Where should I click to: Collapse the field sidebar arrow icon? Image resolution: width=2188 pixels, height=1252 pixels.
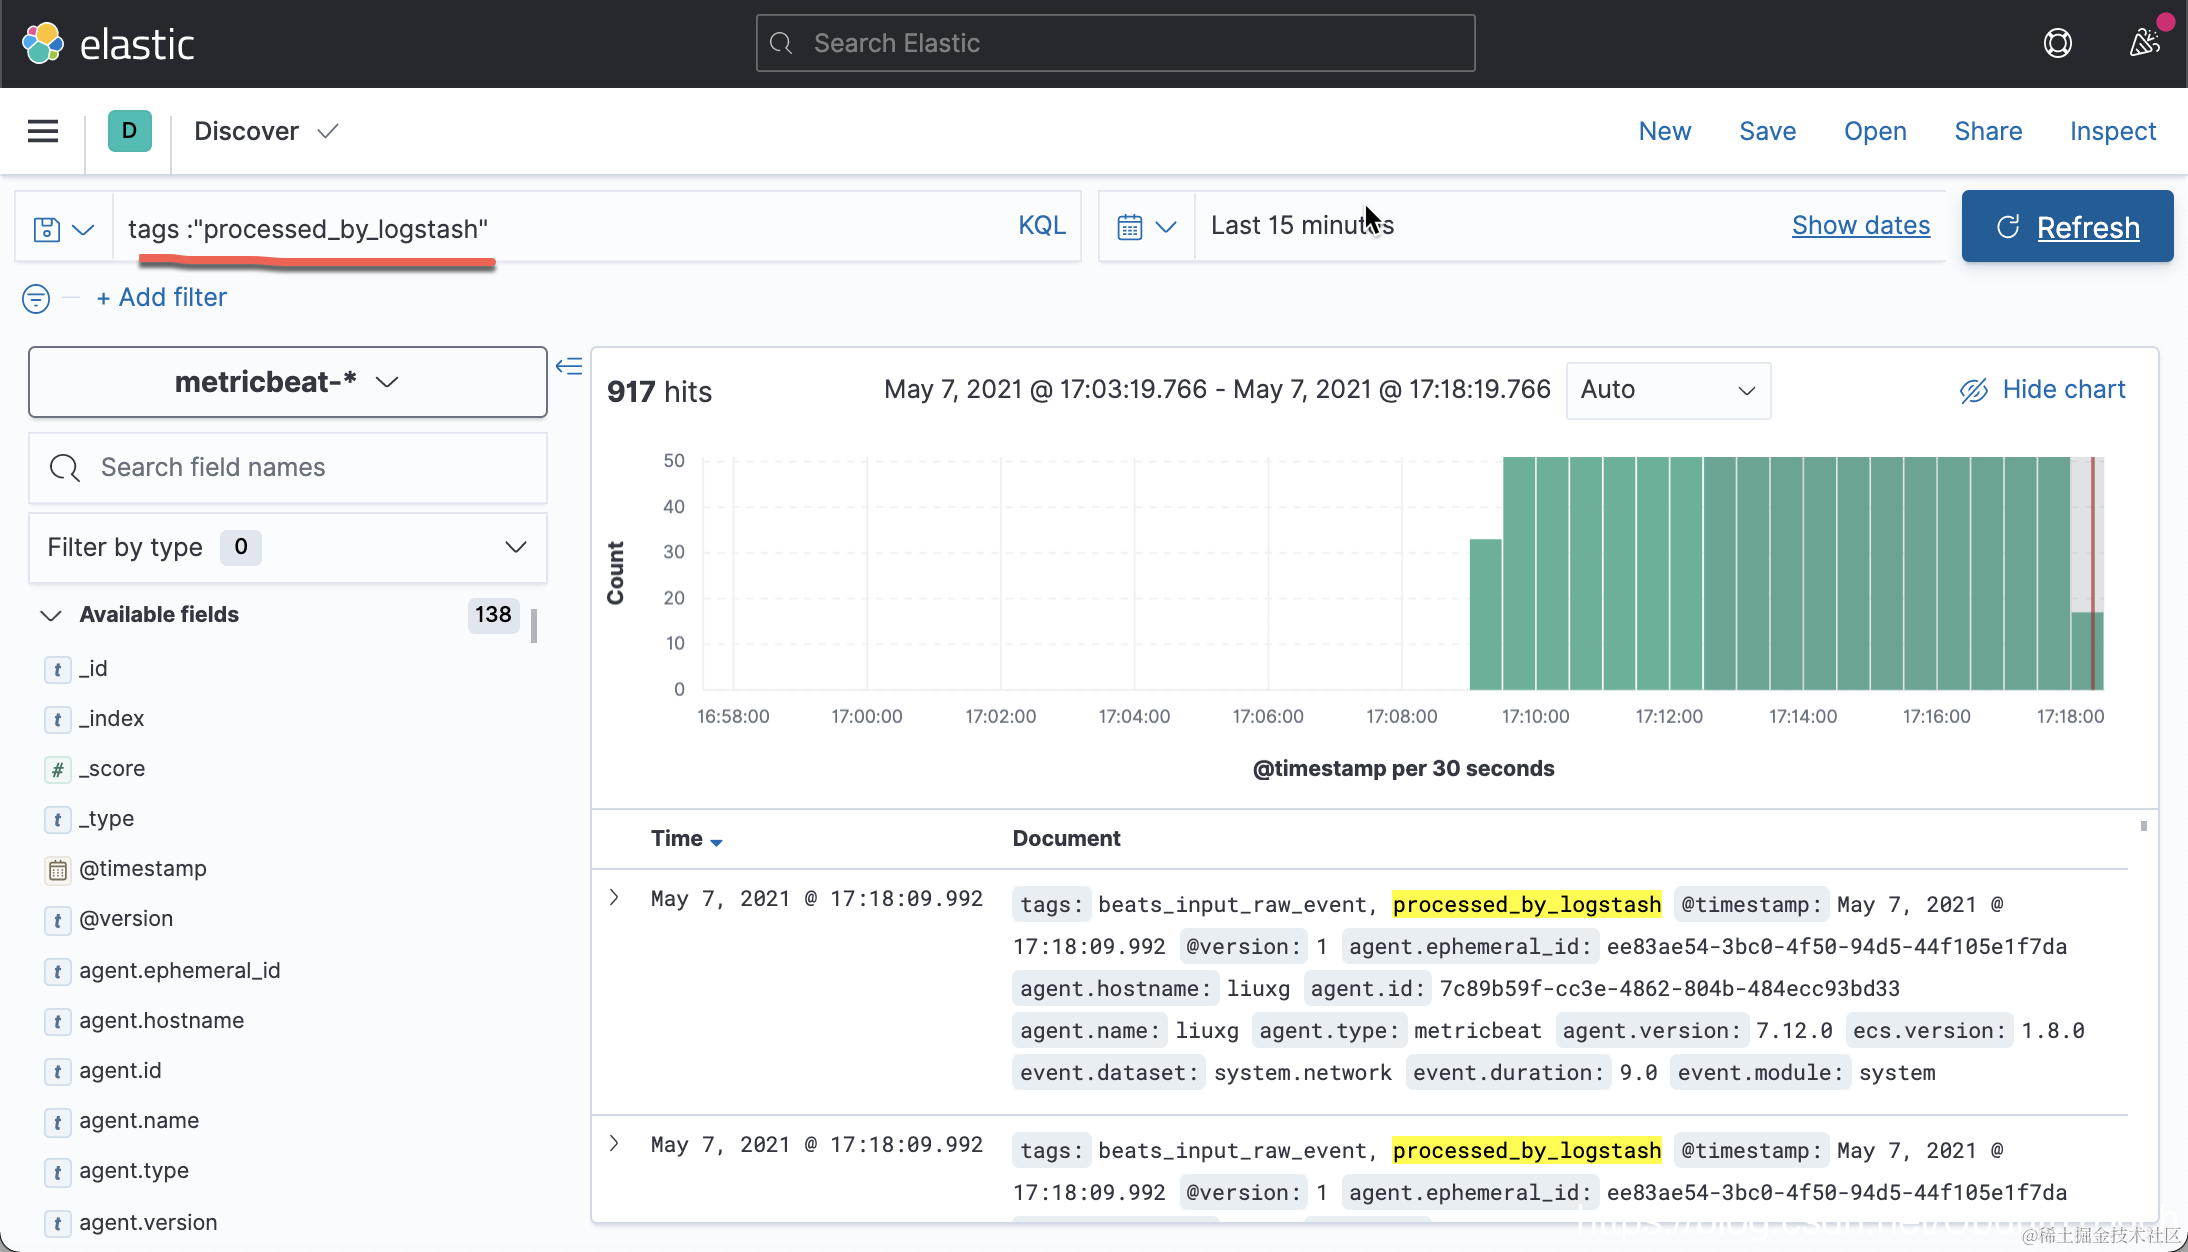[569, 367]
